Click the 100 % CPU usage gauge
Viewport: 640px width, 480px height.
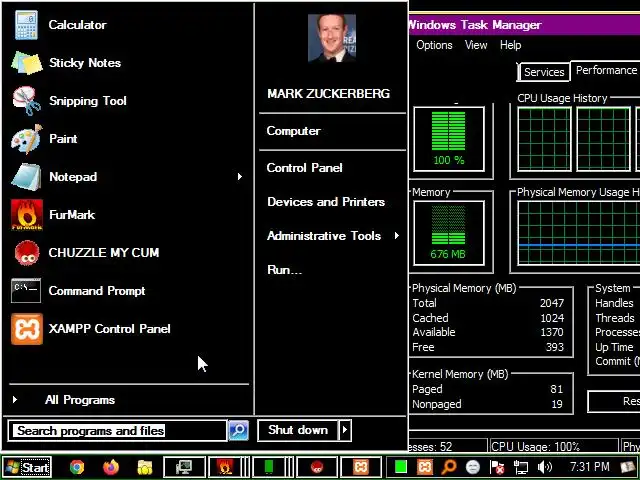(x=449, y=139)
